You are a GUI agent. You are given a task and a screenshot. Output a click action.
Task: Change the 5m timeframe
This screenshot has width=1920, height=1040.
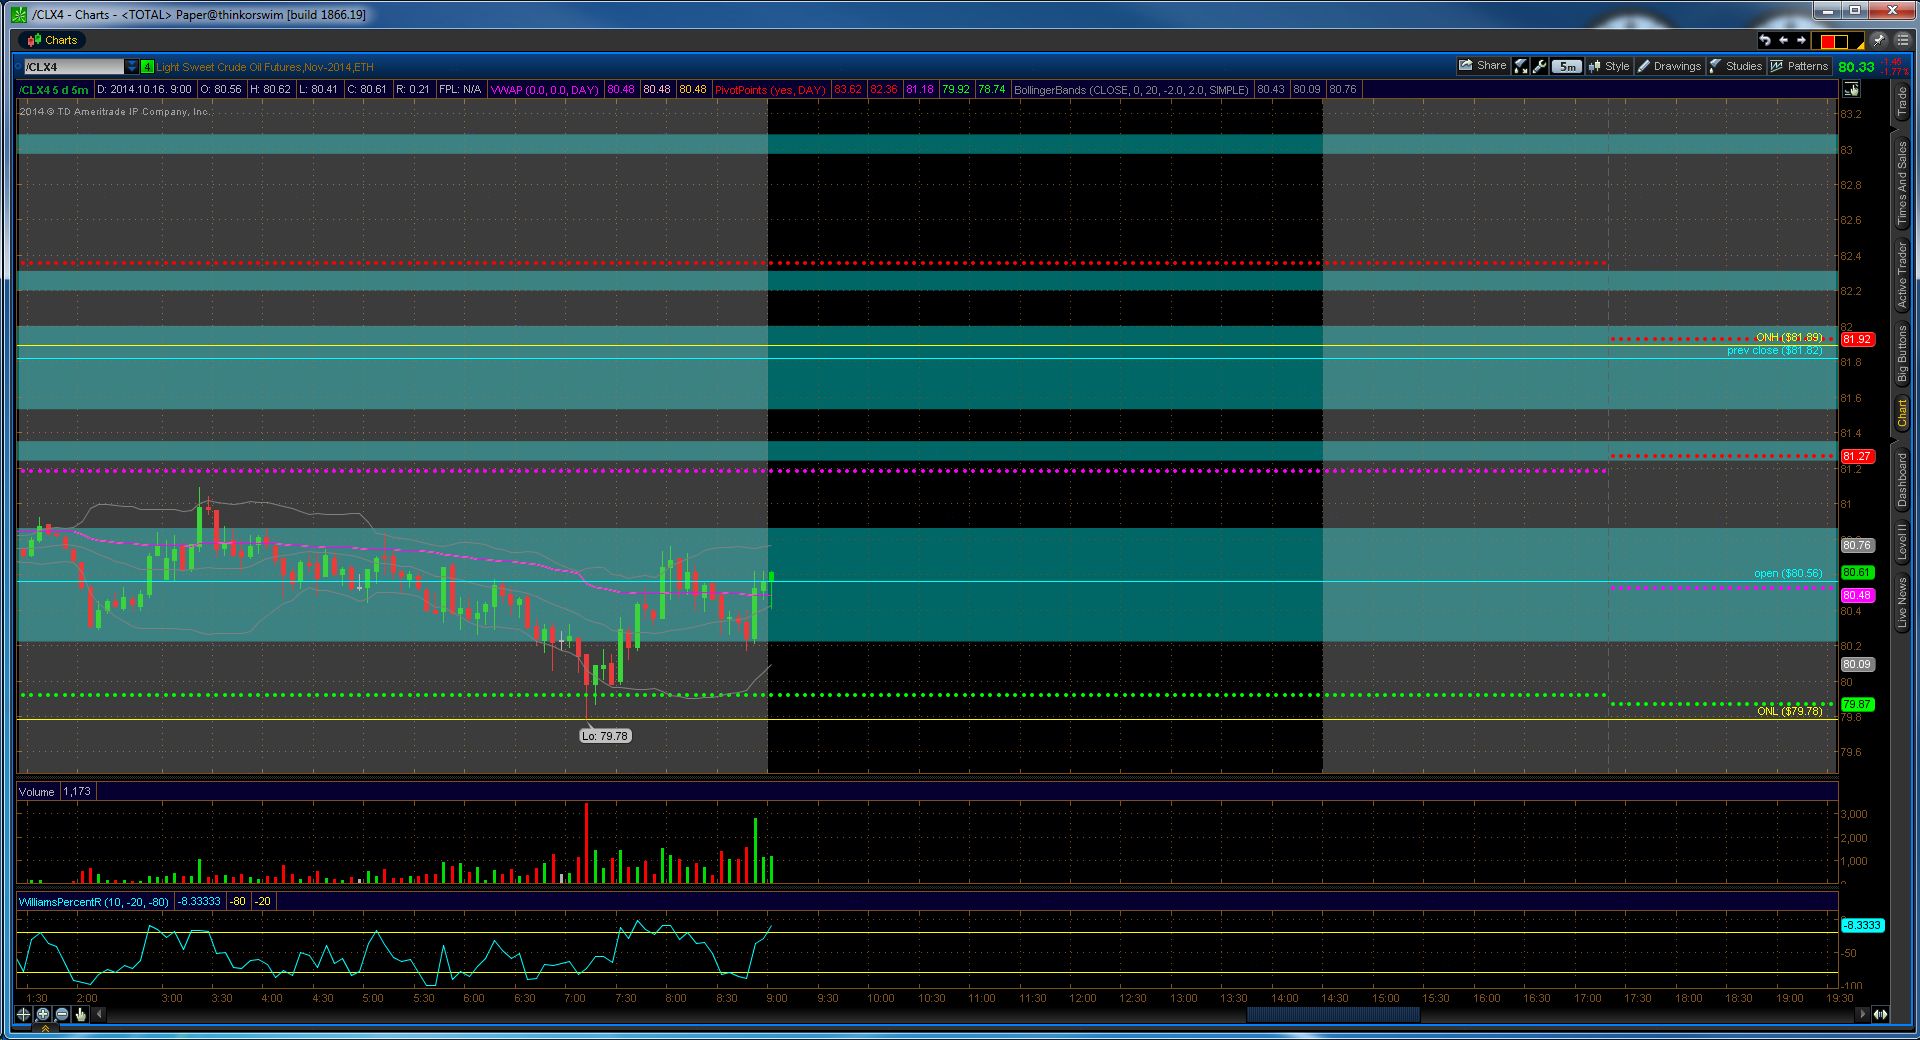click(x=1567, y=67)
